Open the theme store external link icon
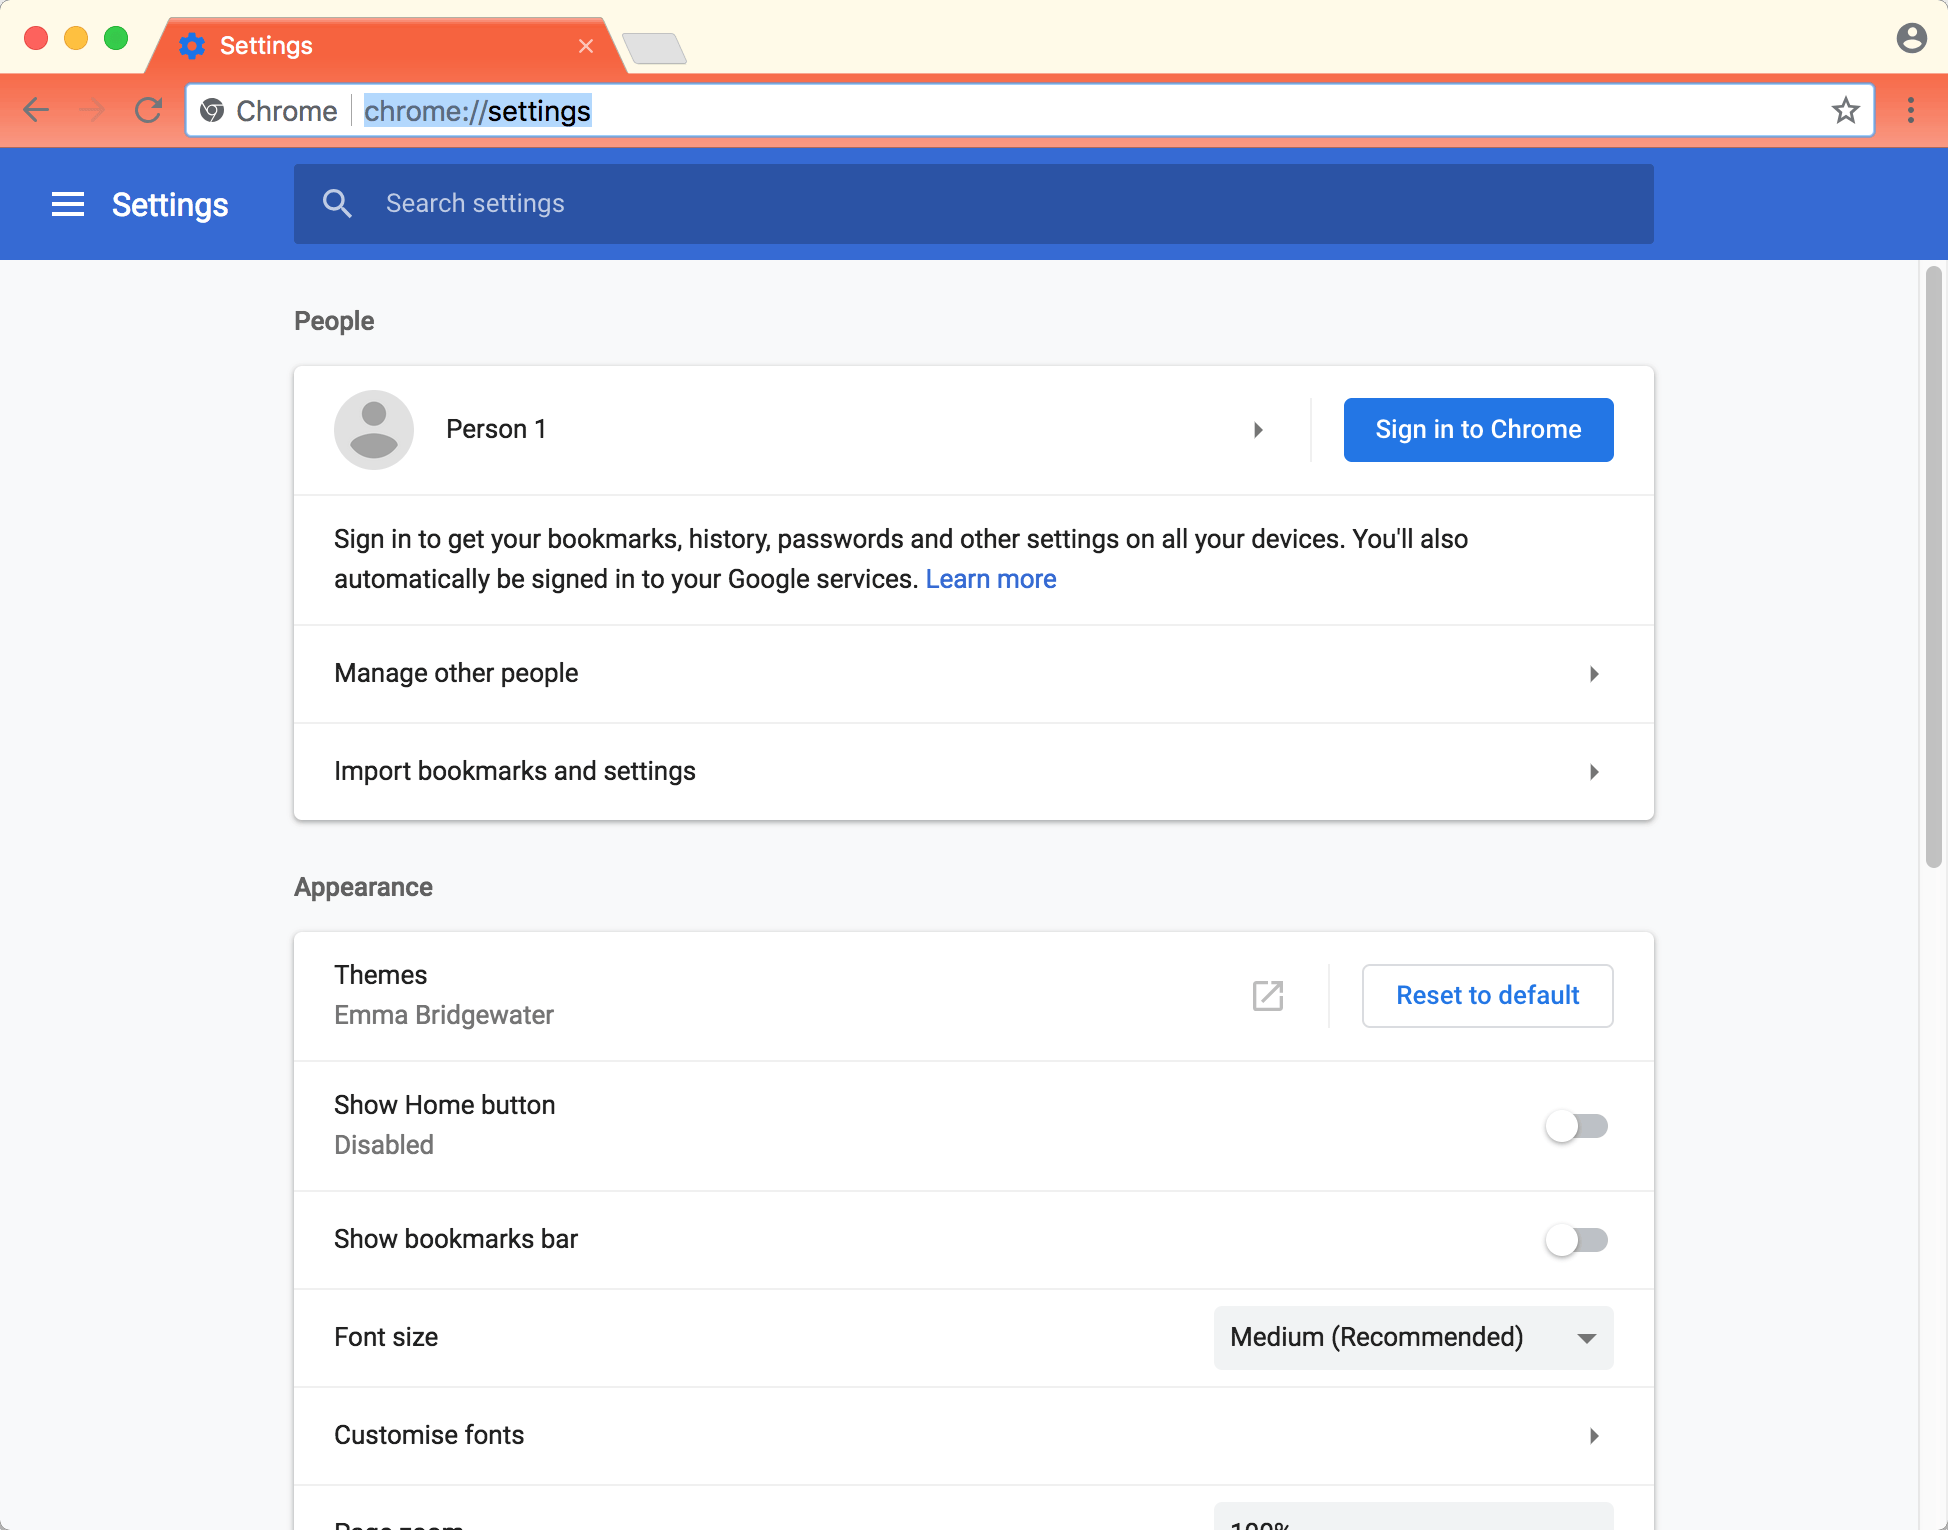This screenshot has height=1530, width=1948. [x=1267, y=995]
